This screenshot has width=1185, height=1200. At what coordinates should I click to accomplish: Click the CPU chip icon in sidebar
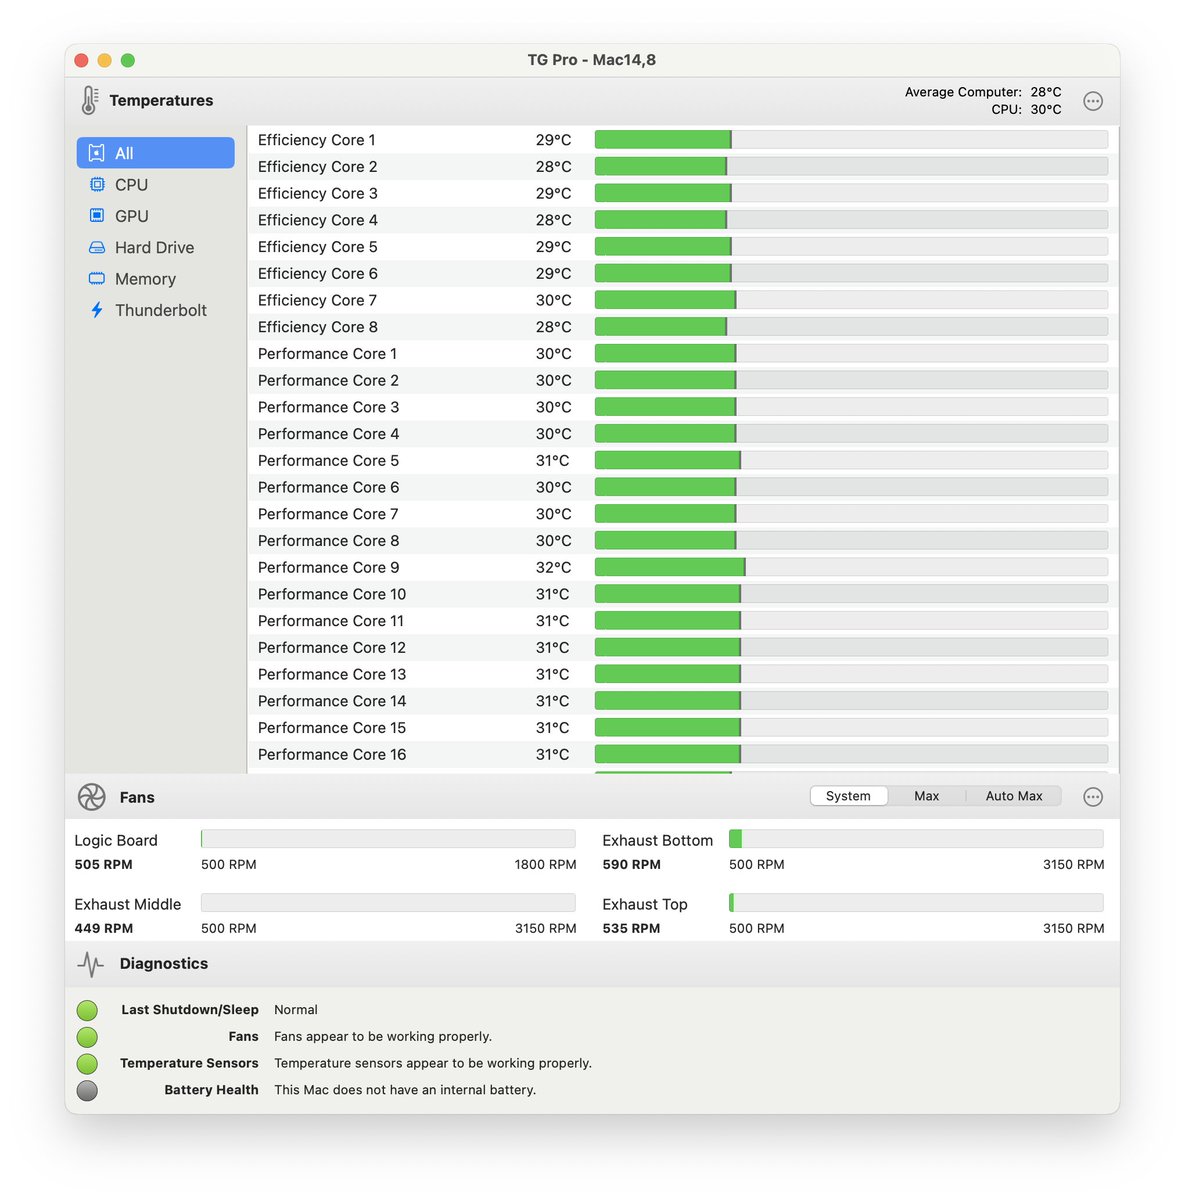97,184
